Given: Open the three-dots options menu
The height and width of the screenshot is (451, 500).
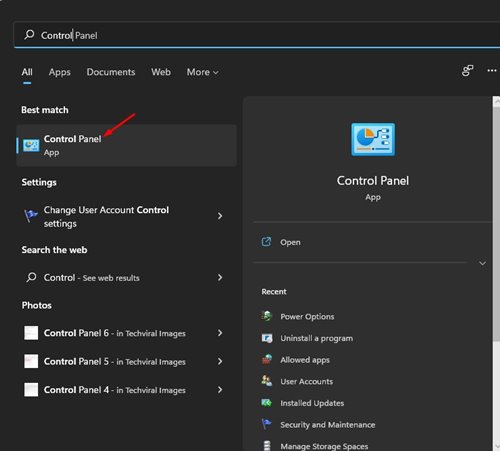Looking at the screenshot, I should (492, 71).
